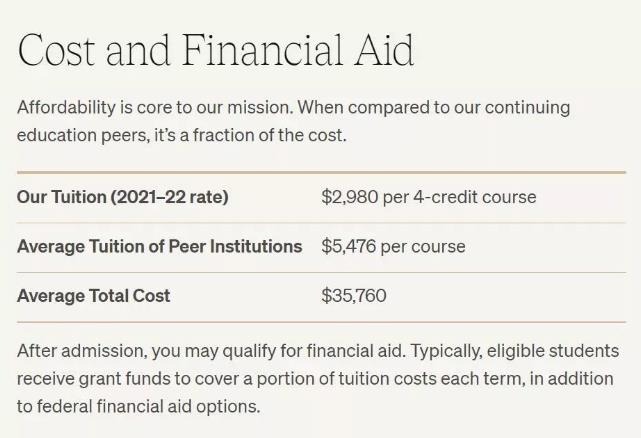This screenshot has width=641, height=438.
Task: Select the "$35,760" total cost value
Action: 353,295
